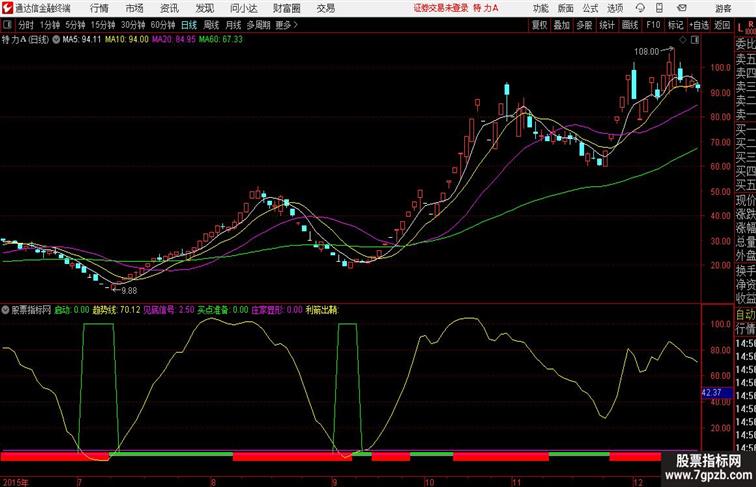Click the 庄家显形: 0.00 indicator value
The width and height of the screenshot is (756, 487).
(277, 310)
